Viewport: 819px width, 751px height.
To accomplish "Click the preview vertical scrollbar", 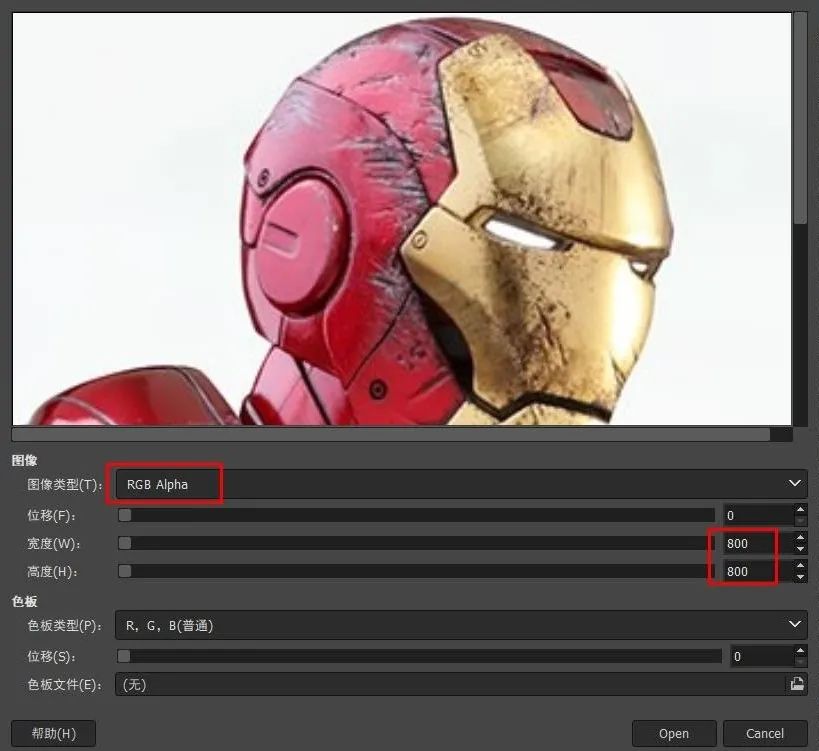I will (800, 218).
